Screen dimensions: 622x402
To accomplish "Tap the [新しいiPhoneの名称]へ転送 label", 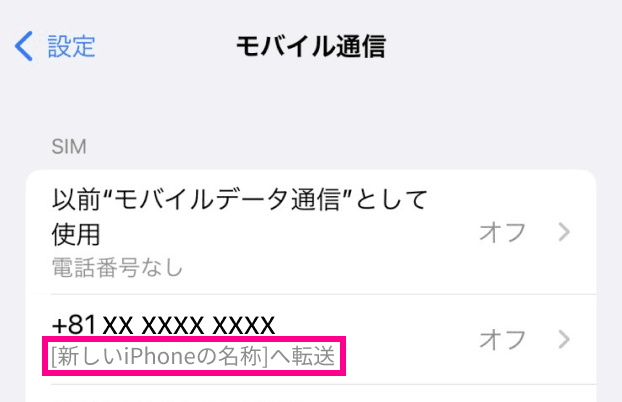I will point(194,356).
